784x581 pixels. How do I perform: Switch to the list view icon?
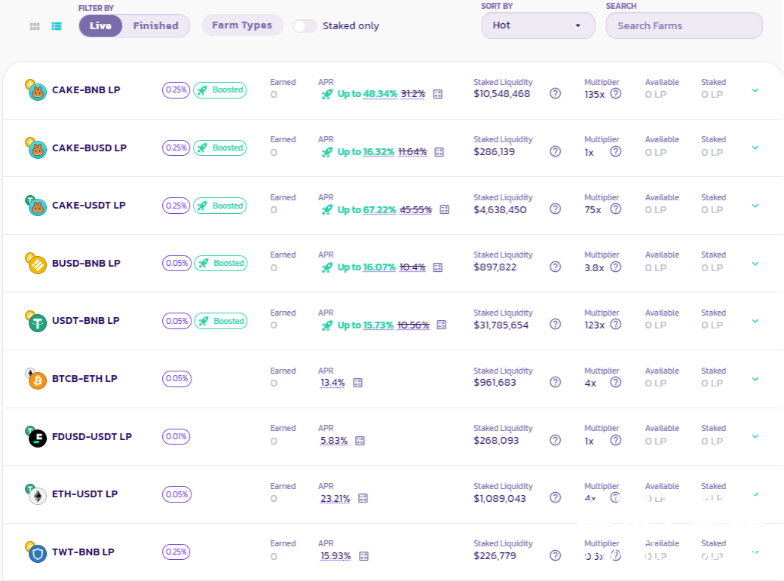click(x=57, y=26)
